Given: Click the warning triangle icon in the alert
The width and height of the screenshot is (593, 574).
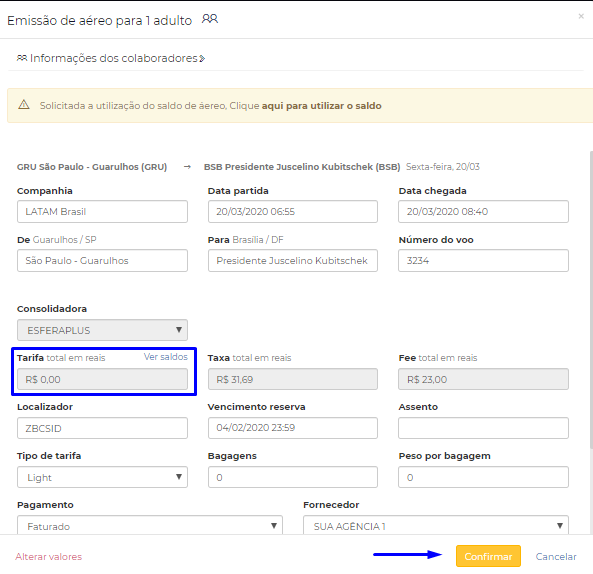Looking at the screenshot, I should pos(24,105).
